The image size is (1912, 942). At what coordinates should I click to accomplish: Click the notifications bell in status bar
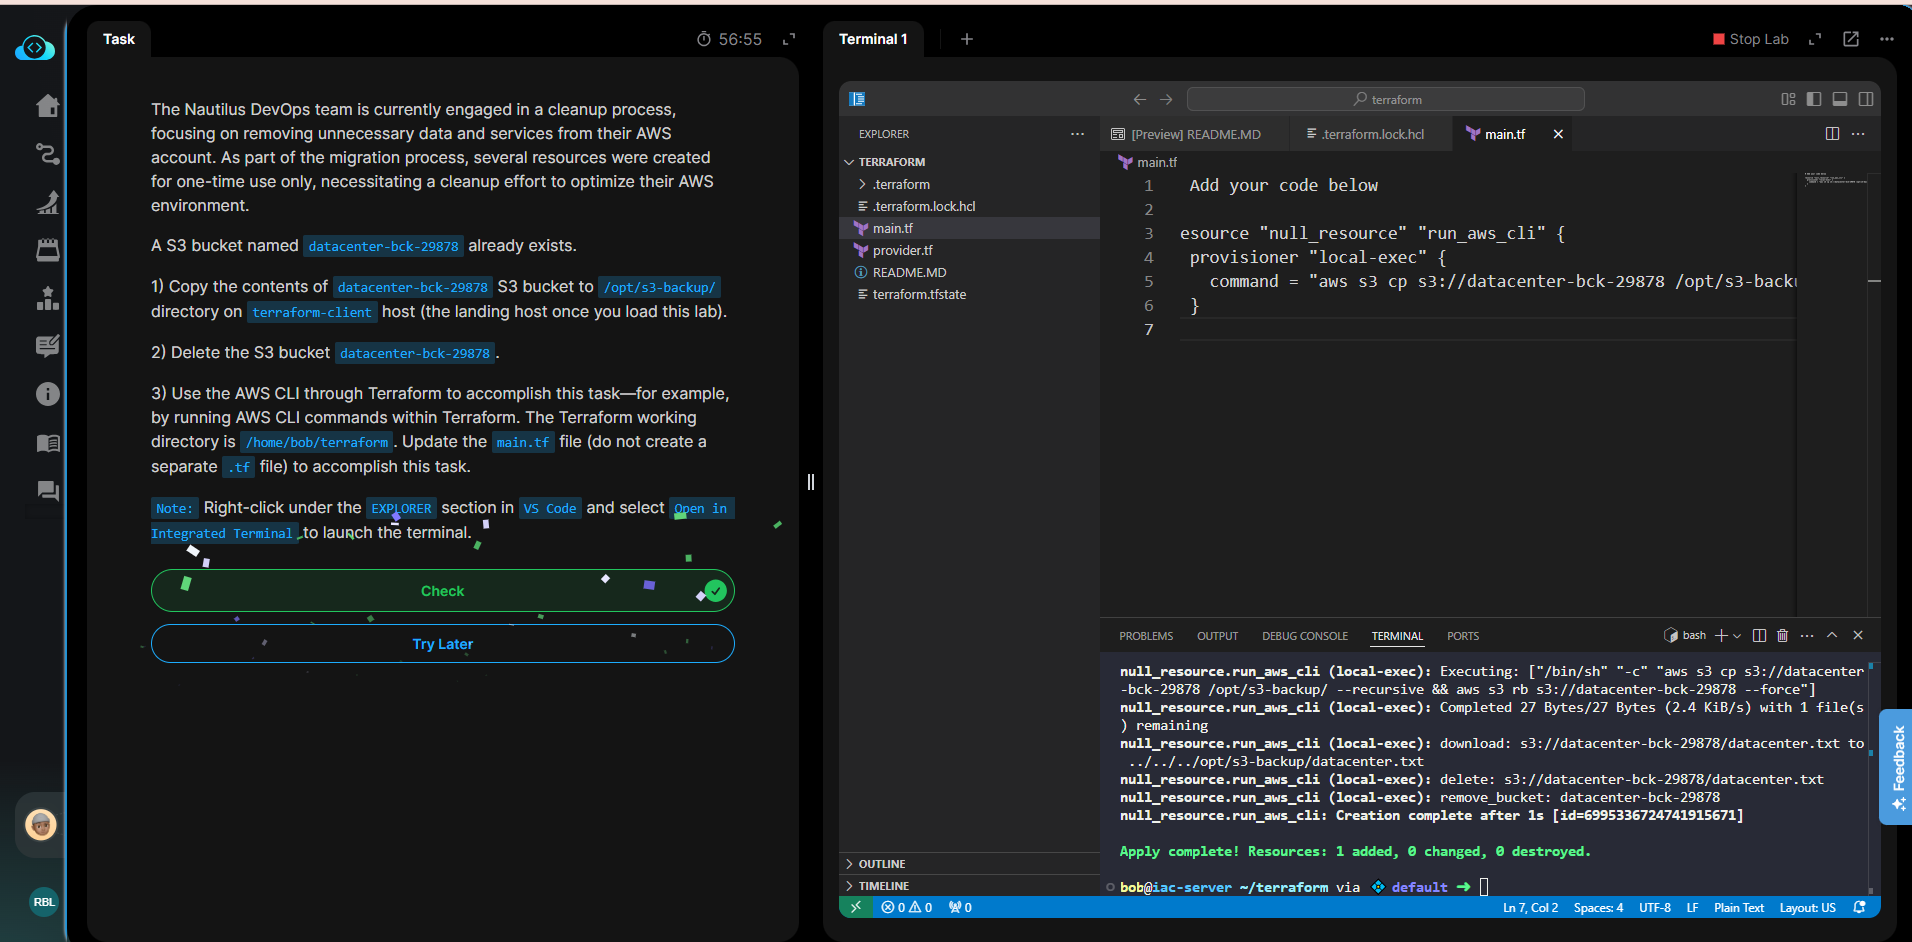[1859, 907]
